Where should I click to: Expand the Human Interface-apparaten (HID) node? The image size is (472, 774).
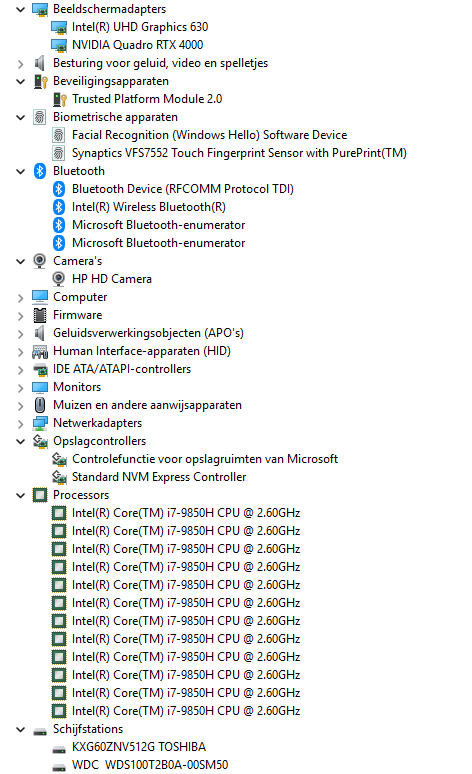(20, 352)
